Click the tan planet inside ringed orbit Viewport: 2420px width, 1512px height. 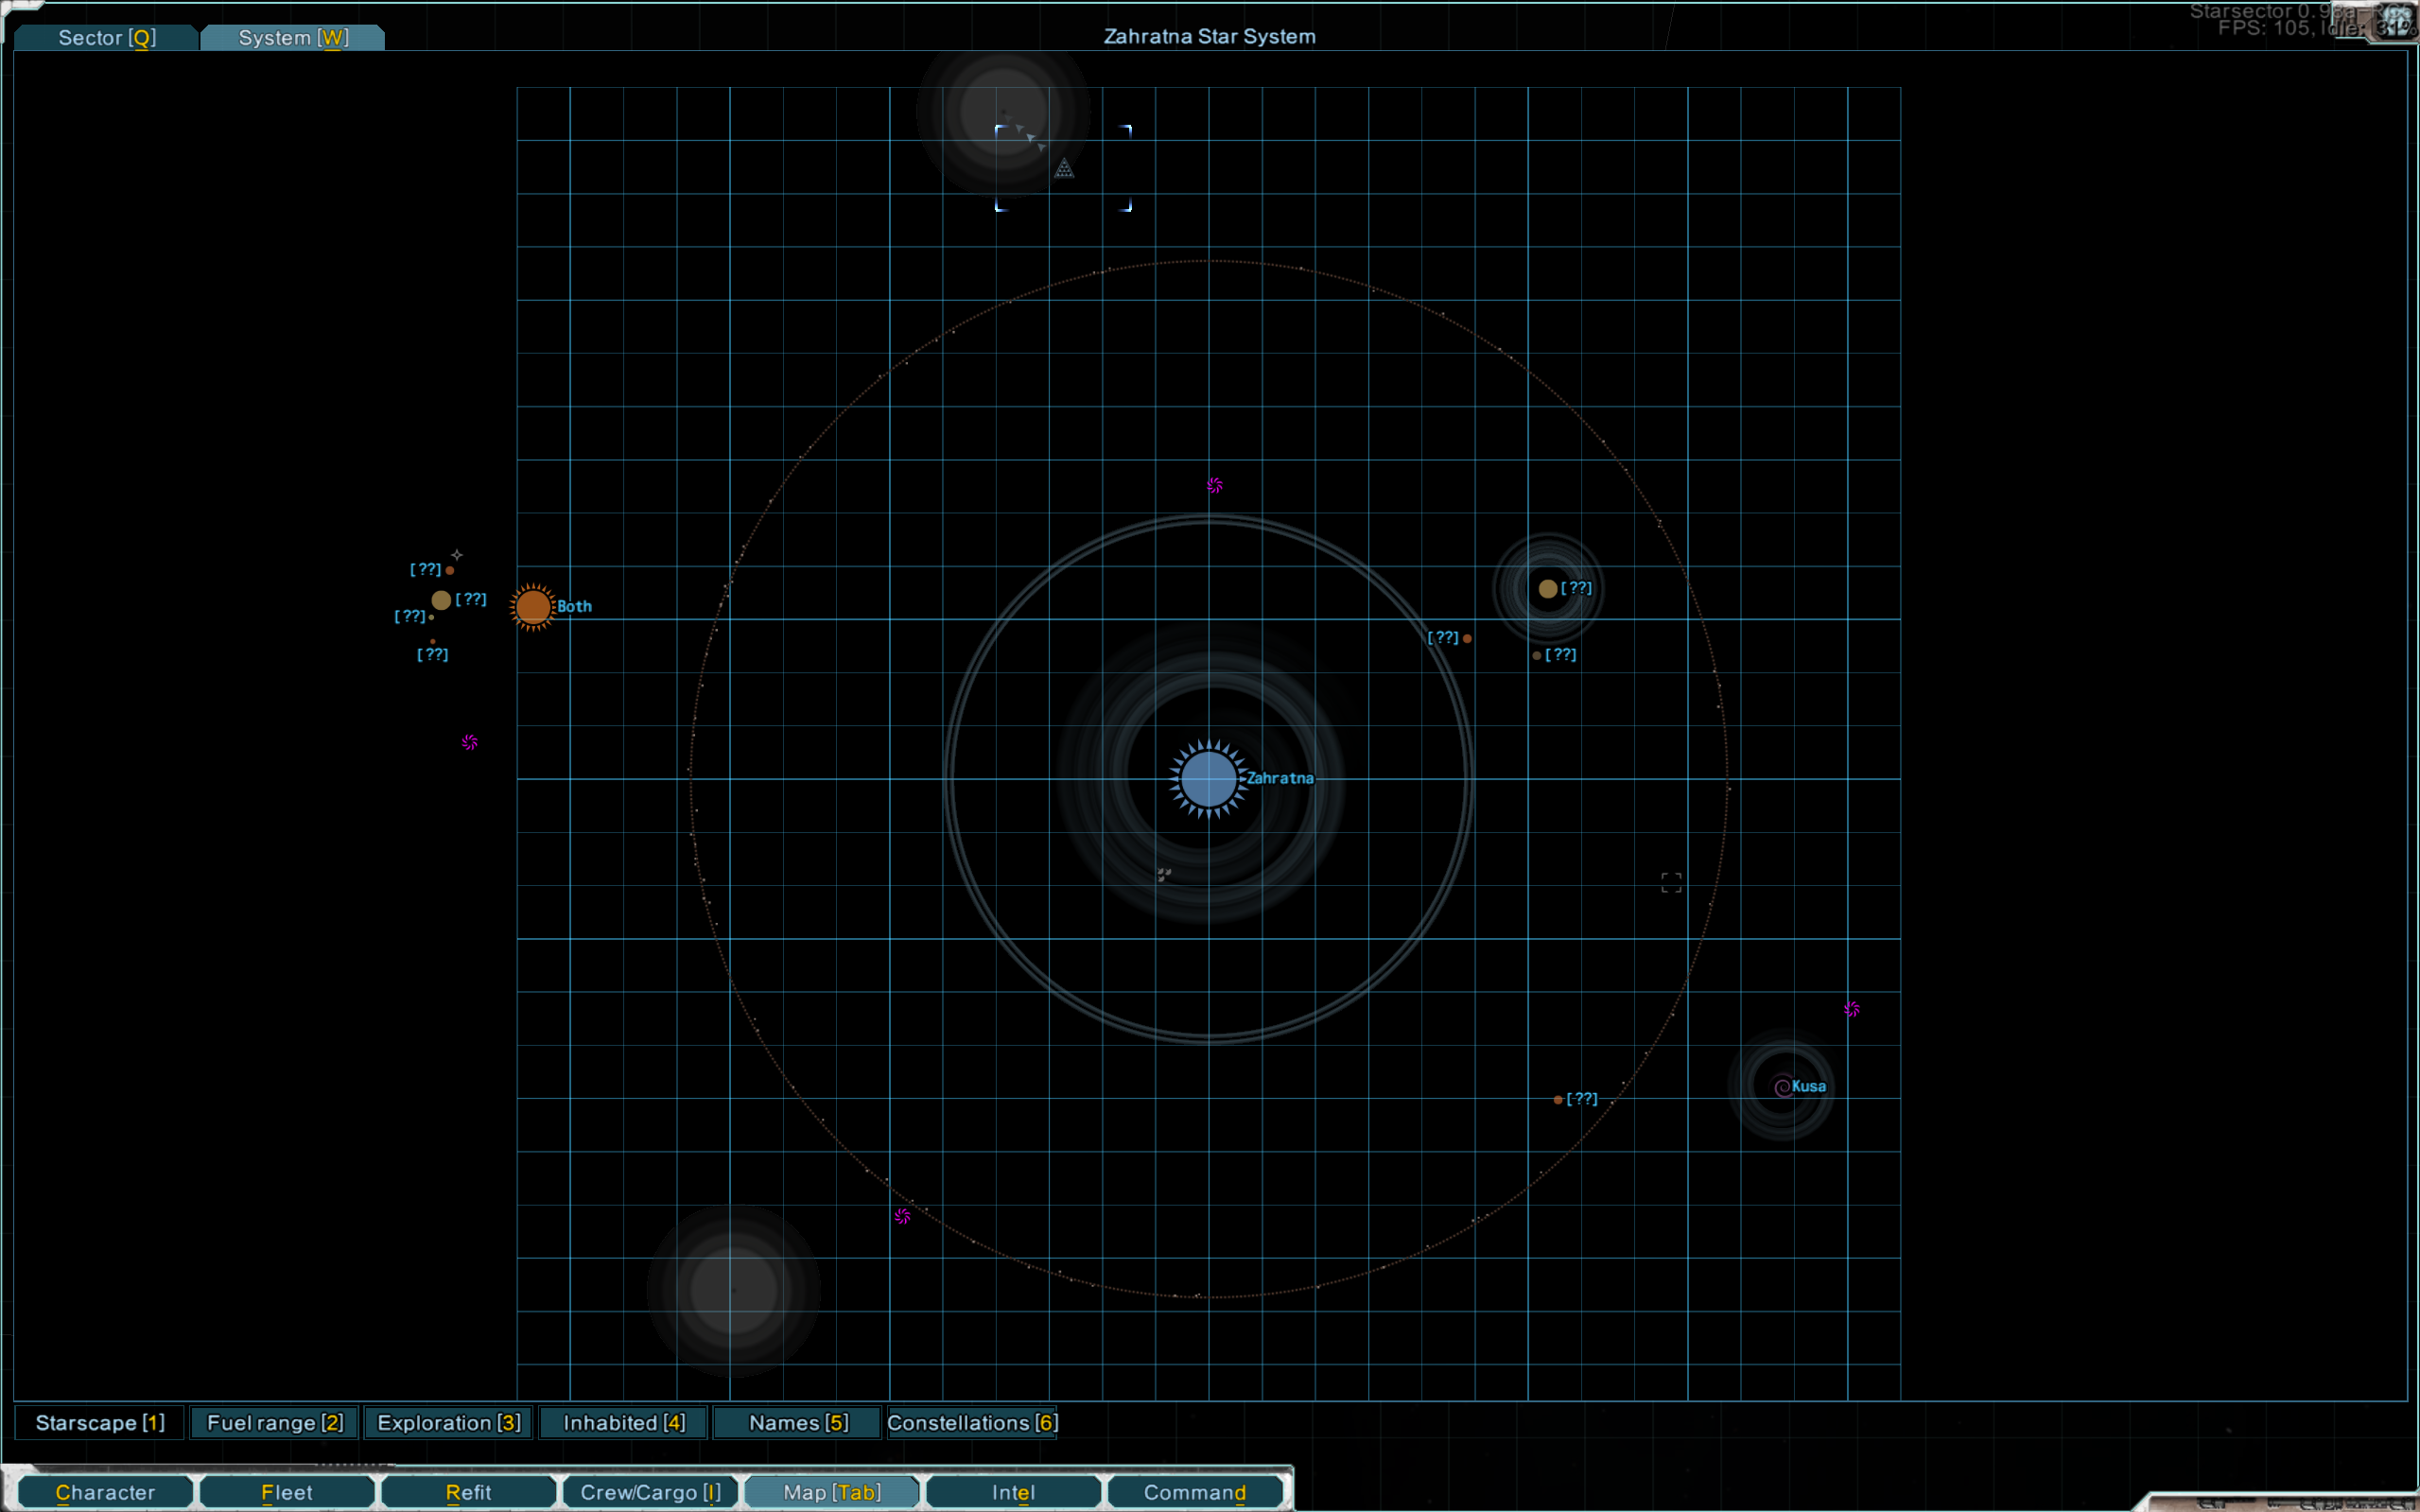click(1548, 589)
